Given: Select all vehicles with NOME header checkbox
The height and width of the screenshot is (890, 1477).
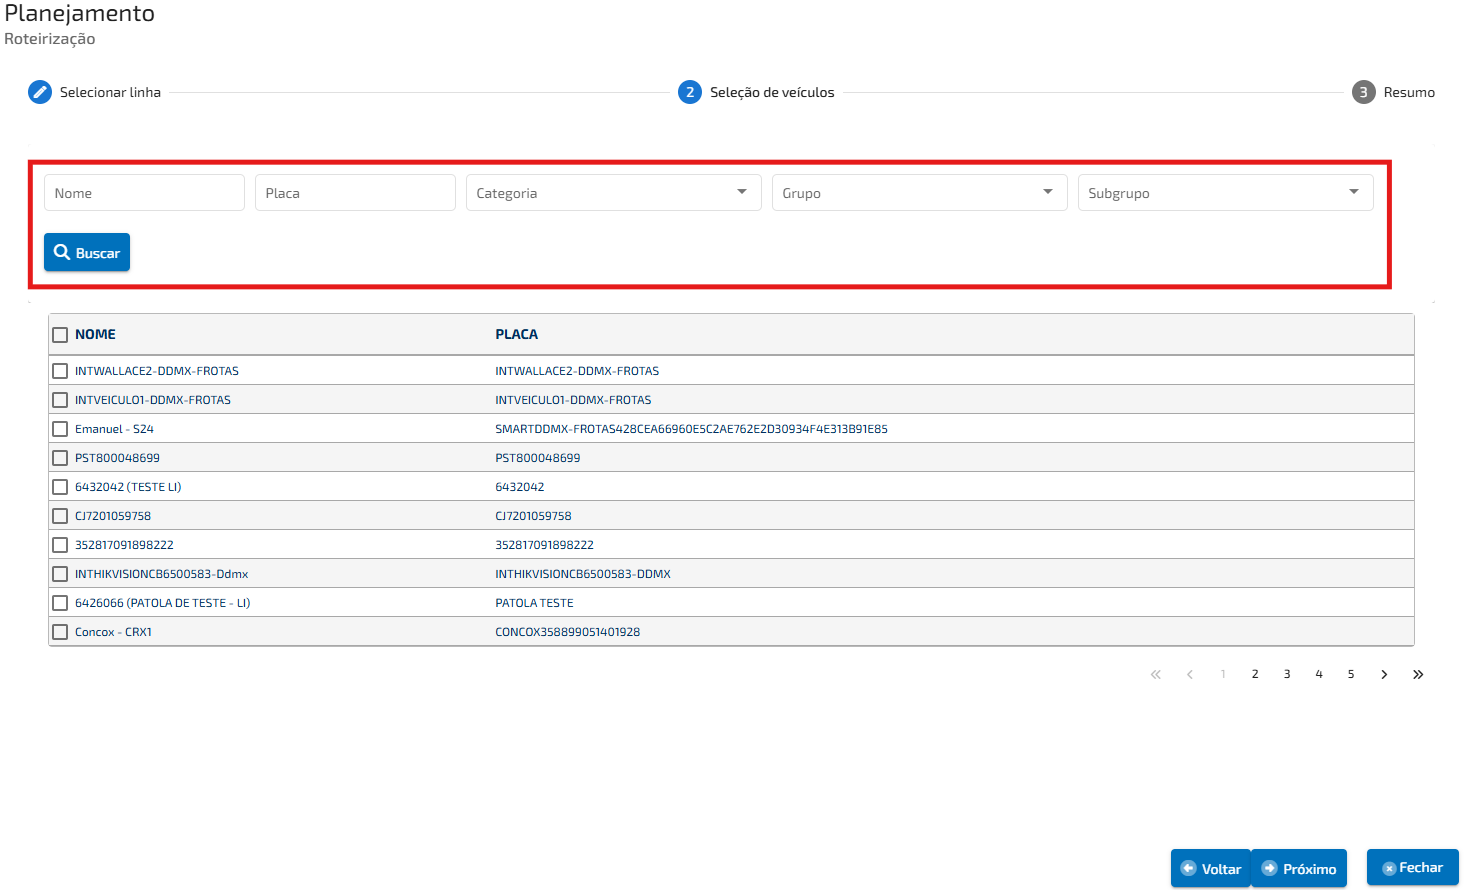Looking at the screenshot, I should tap(60, 335).
